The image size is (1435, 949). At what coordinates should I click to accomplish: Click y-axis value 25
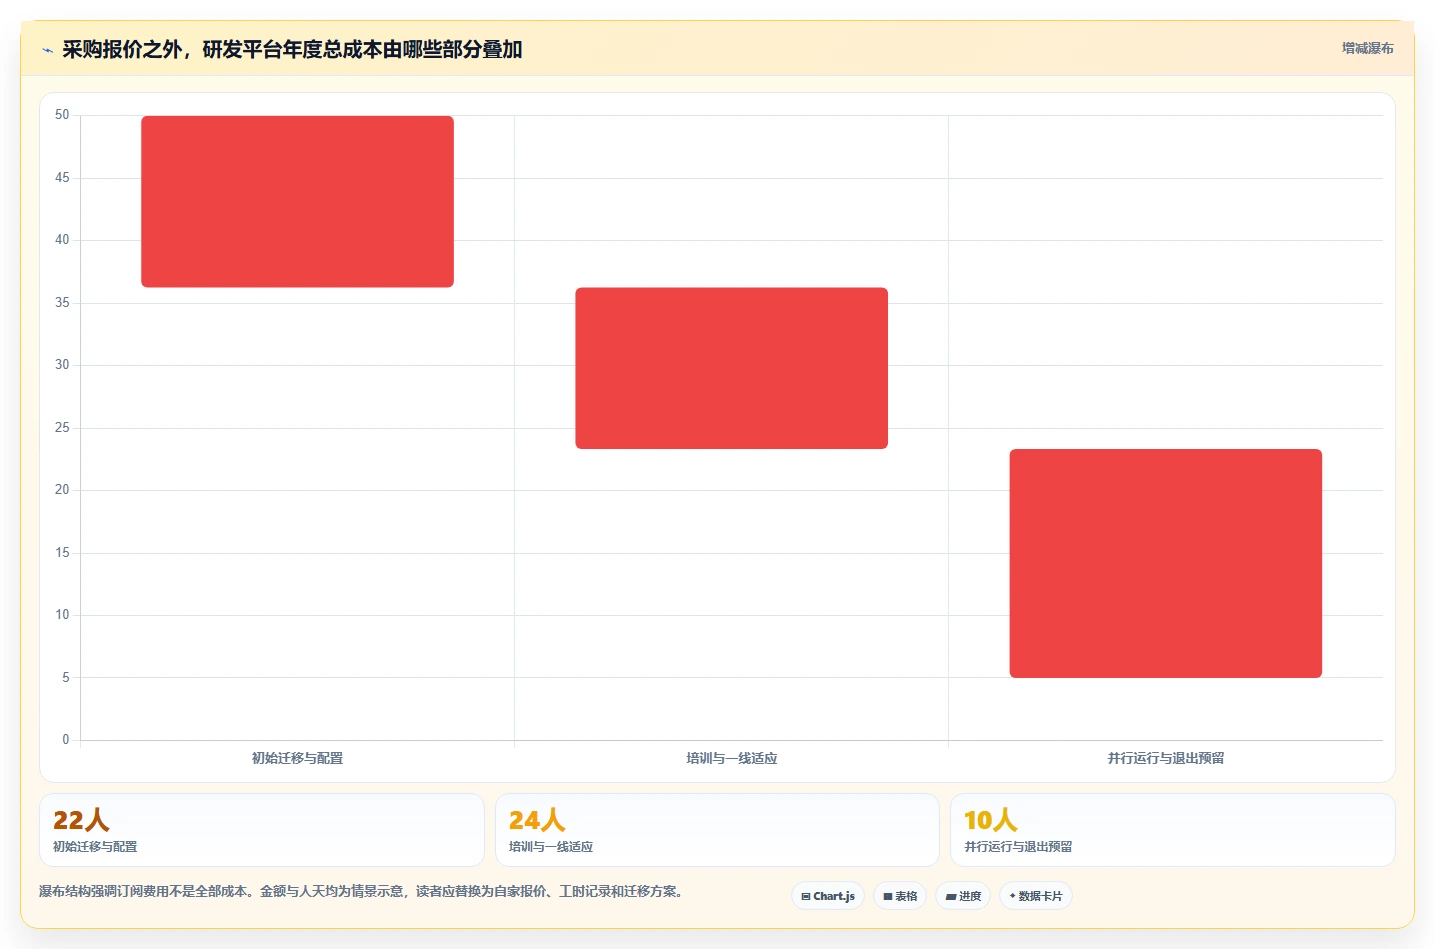coord(62,428)
